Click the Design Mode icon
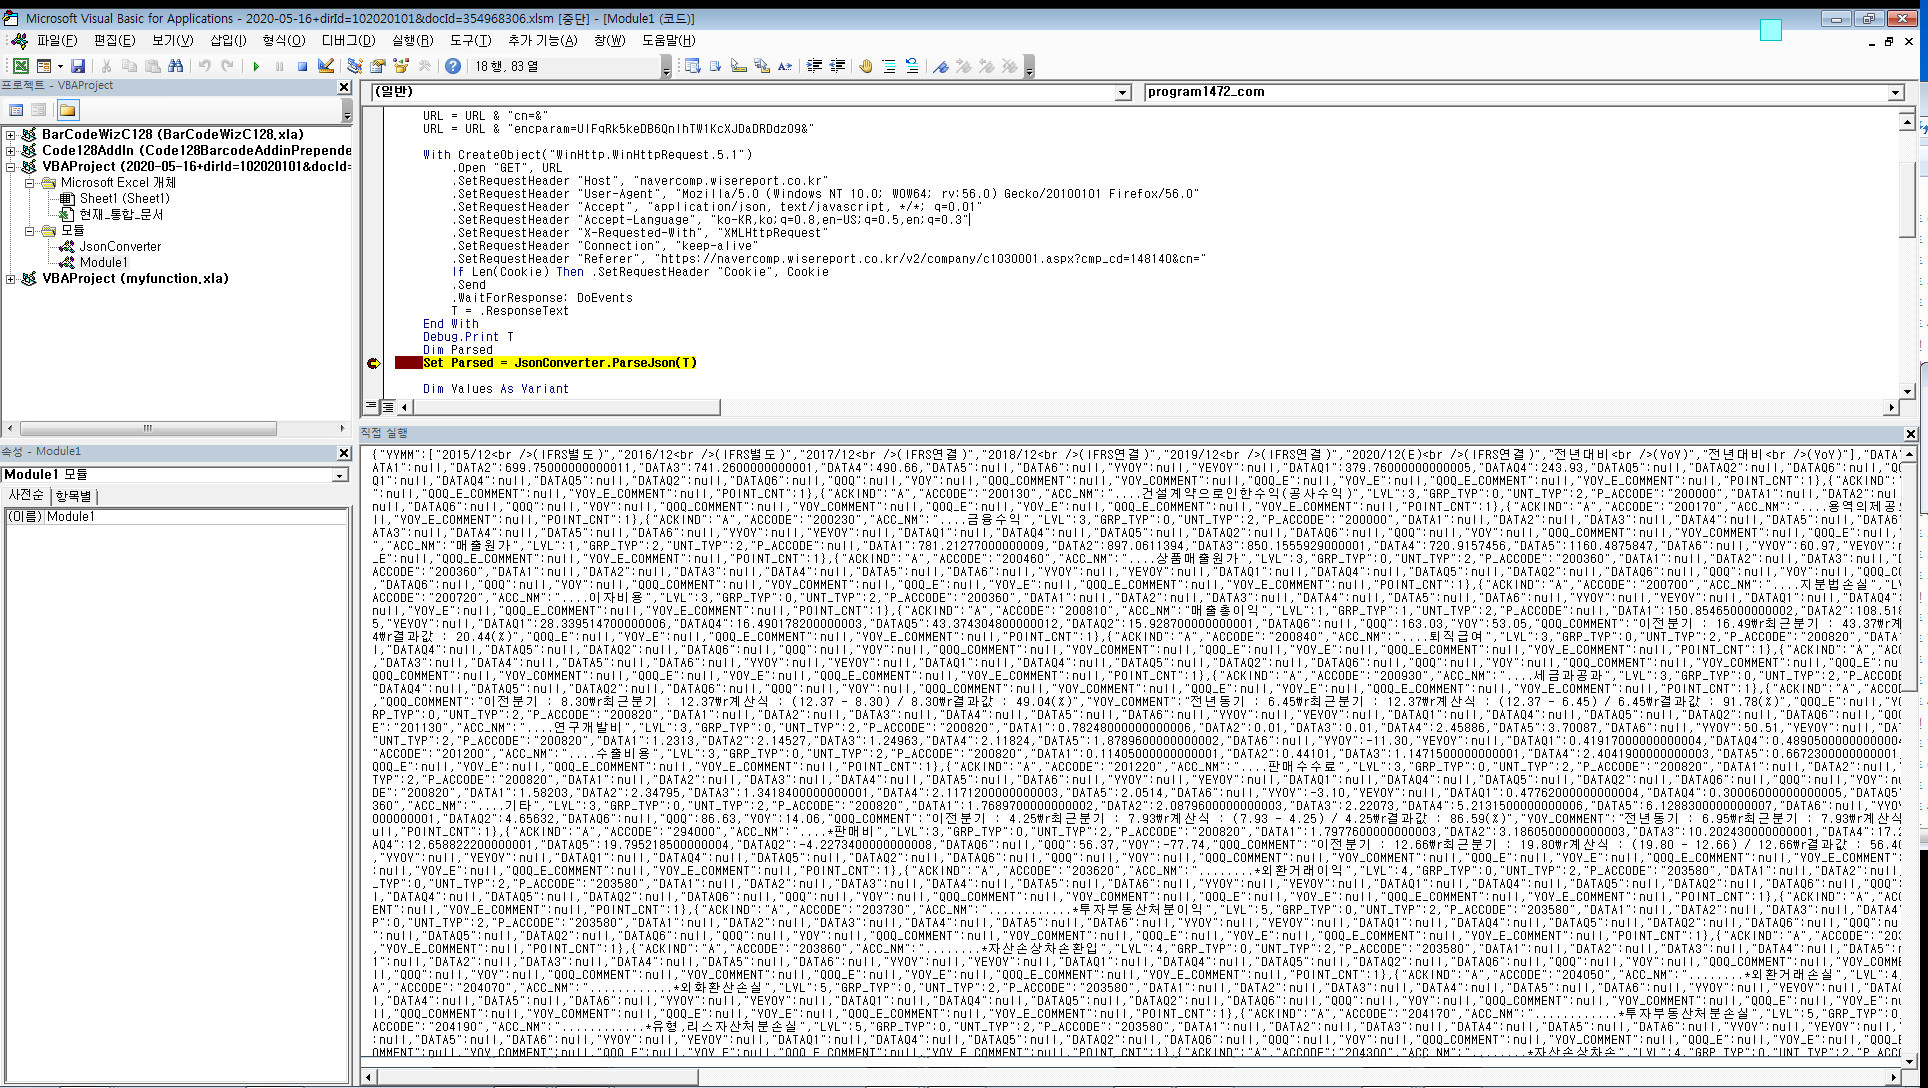This screenshot has height=1088, width=1928. [326, 66]
